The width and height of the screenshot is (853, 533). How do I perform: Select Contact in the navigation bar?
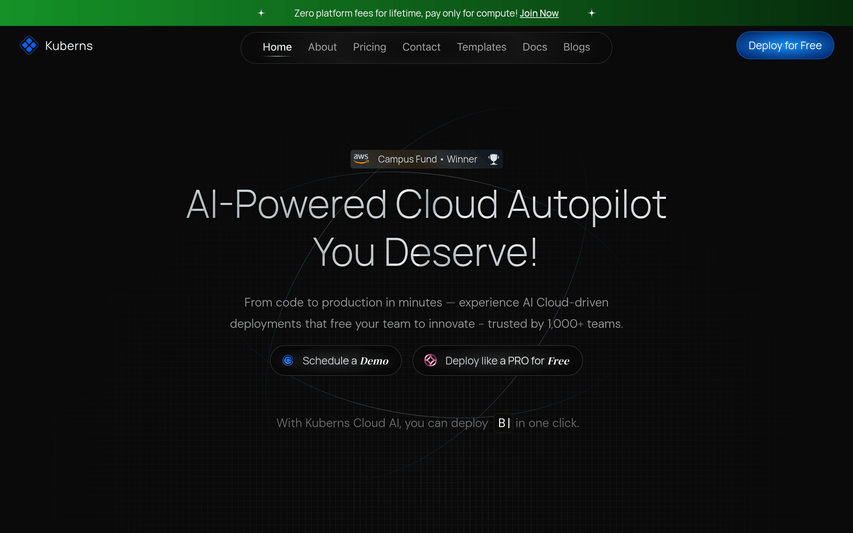(x=421, y=47)
